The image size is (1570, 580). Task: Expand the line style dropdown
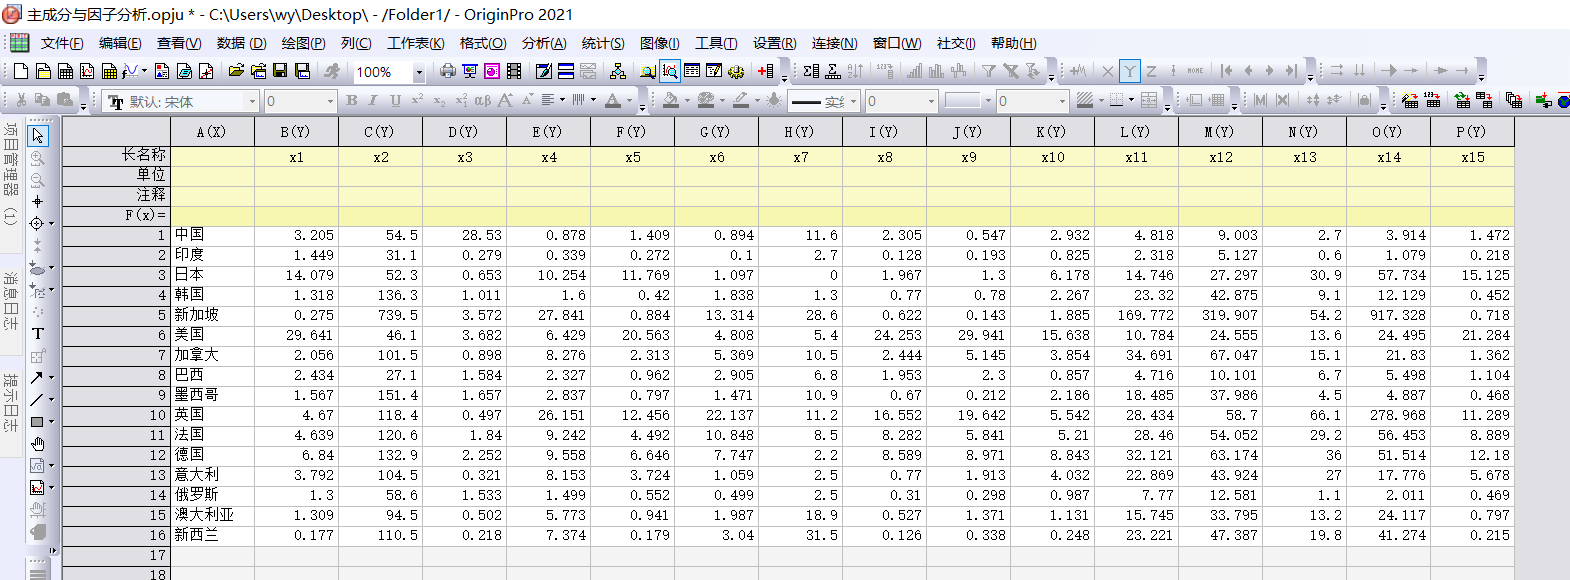tap(855, 102)
